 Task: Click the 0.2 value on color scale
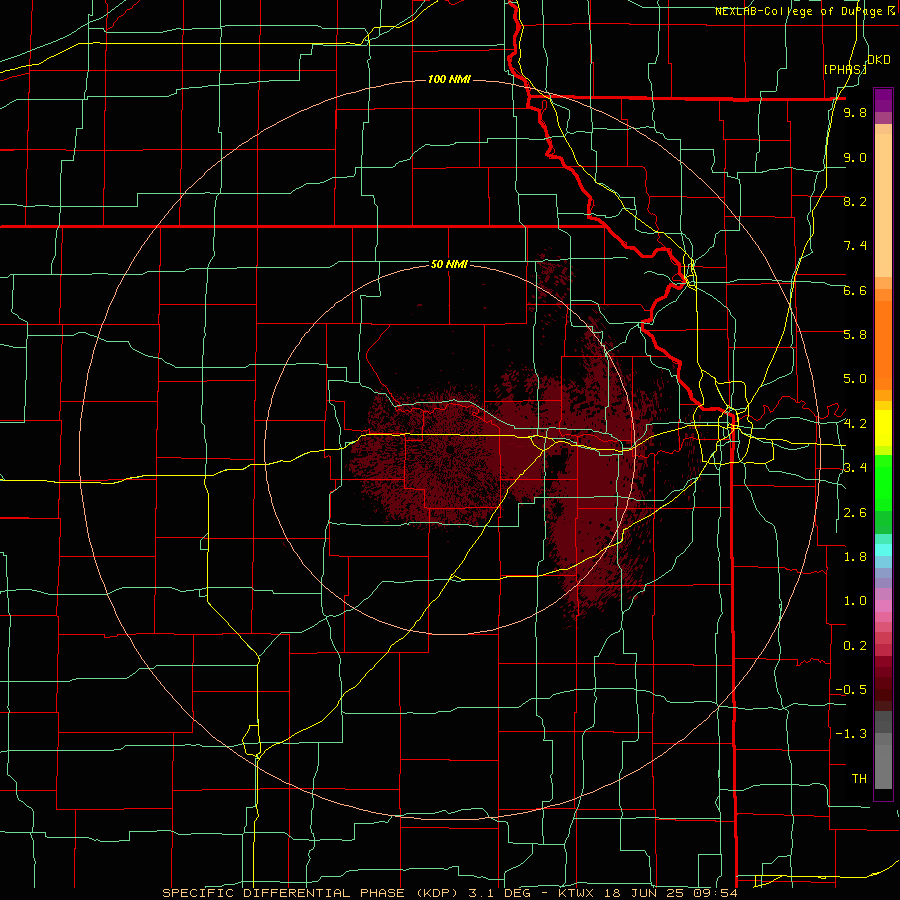[855, 645]
